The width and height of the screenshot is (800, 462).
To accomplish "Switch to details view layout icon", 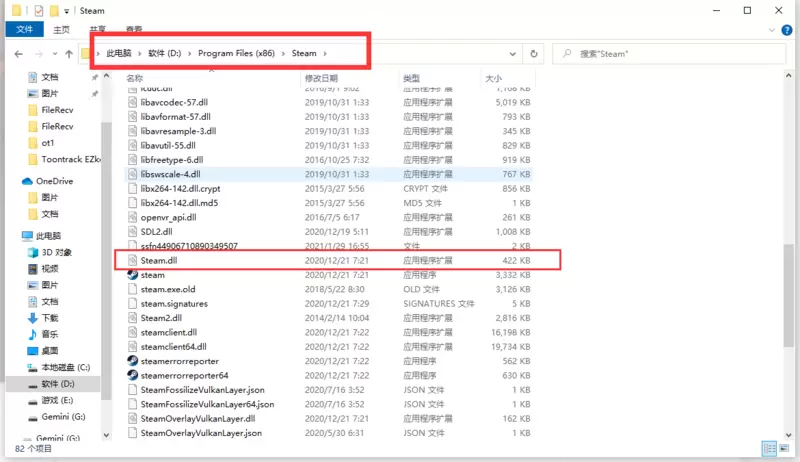I will tap(769, 448).
